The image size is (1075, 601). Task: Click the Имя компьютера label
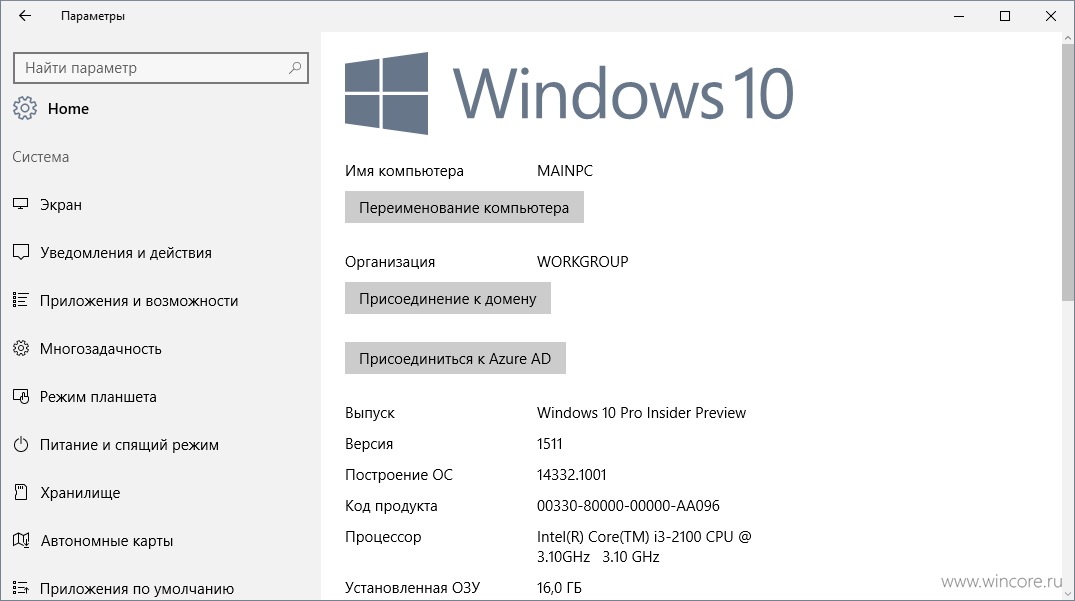click(404, 171)
